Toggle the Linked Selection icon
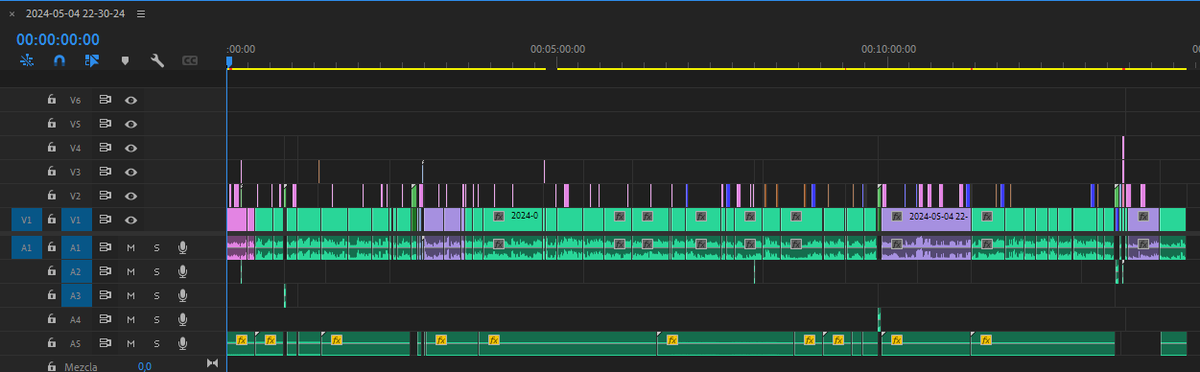The height and width of the screenshot is (372, 1200). [92, 61]
